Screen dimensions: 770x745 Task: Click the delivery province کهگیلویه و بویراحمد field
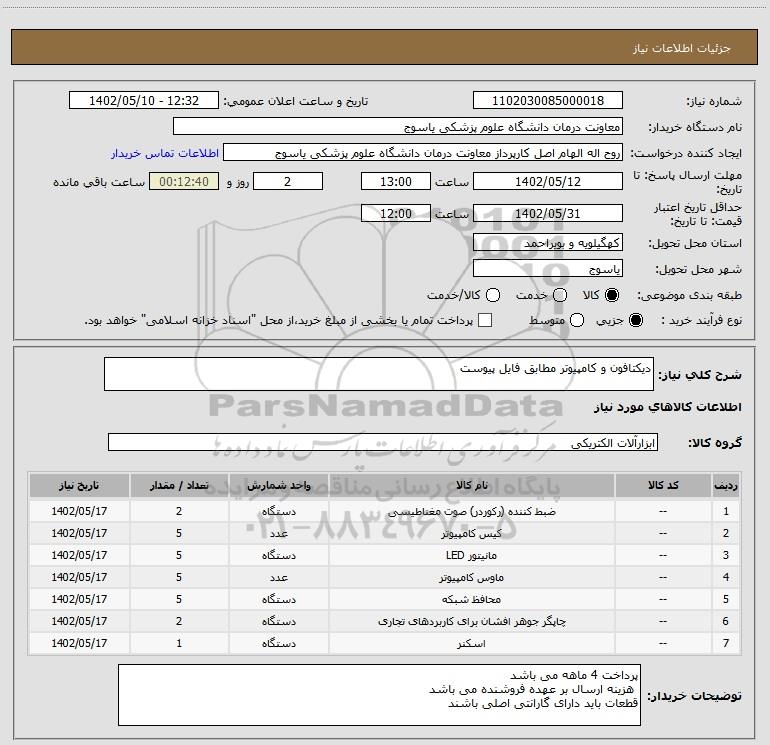548,242
